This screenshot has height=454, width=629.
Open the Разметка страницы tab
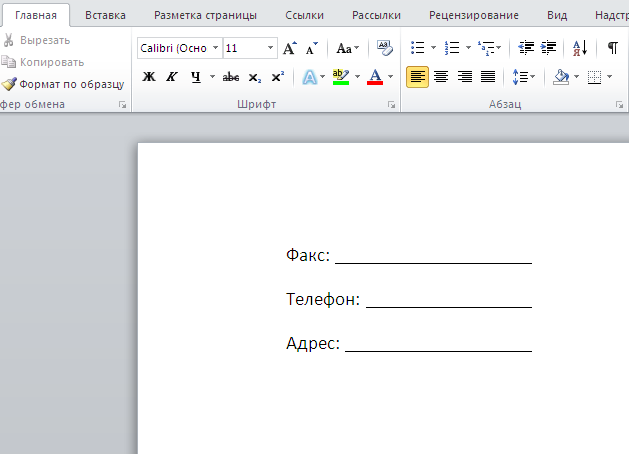pyautogui.click(x=205, y=15)
